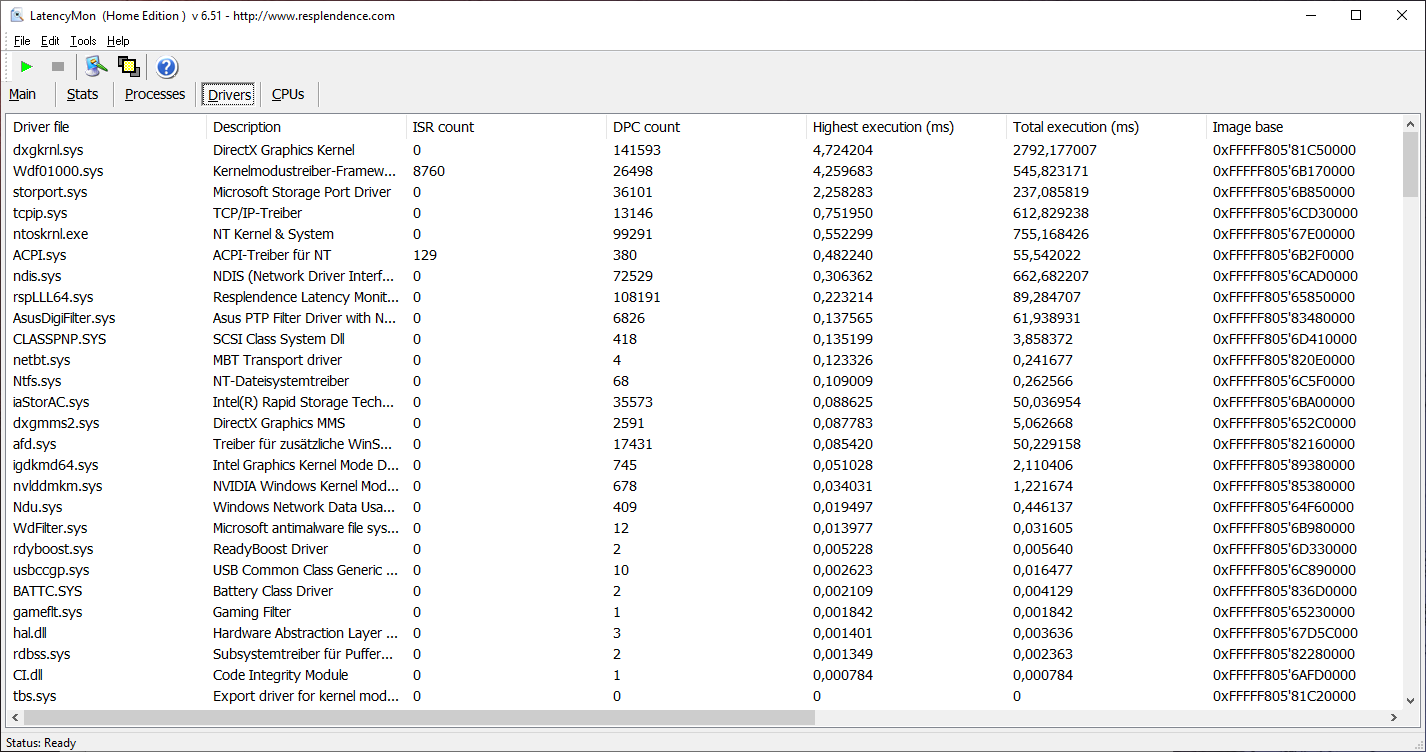This screenshot has width=1426, height=752.
Task: Sort by the ISR count column header
Action: click(x=506, y=127)
